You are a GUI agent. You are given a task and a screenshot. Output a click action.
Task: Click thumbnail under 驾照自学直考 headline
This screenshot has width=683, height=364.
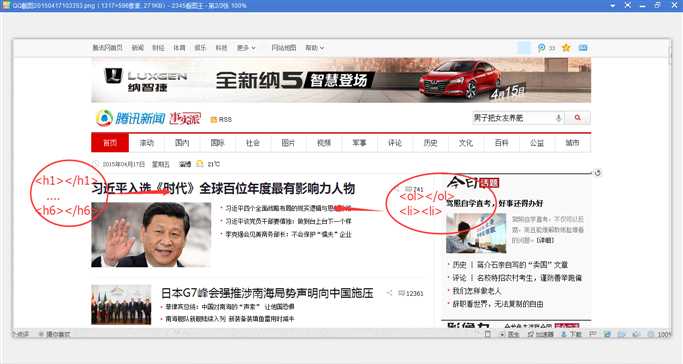476,233
